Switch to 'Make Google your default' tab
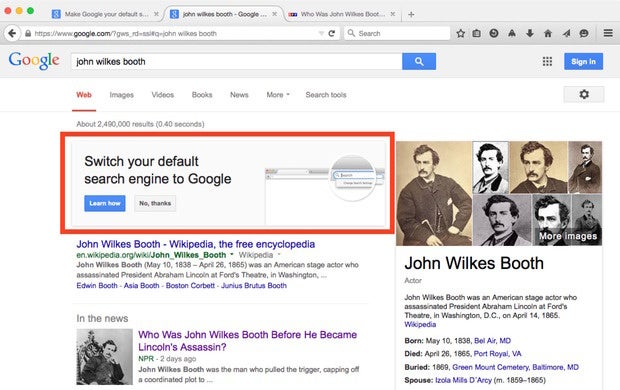The image size is (620, 390). (x=106, y=14)
